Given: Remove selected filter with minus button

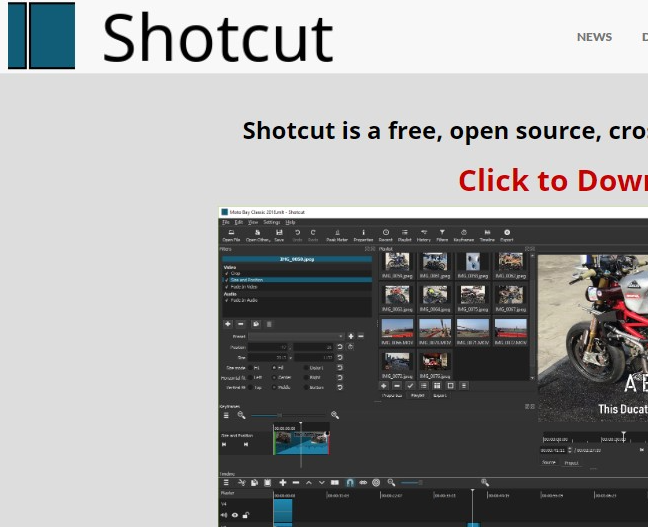Looking at the screenshot, I should (x=241, y=324).
